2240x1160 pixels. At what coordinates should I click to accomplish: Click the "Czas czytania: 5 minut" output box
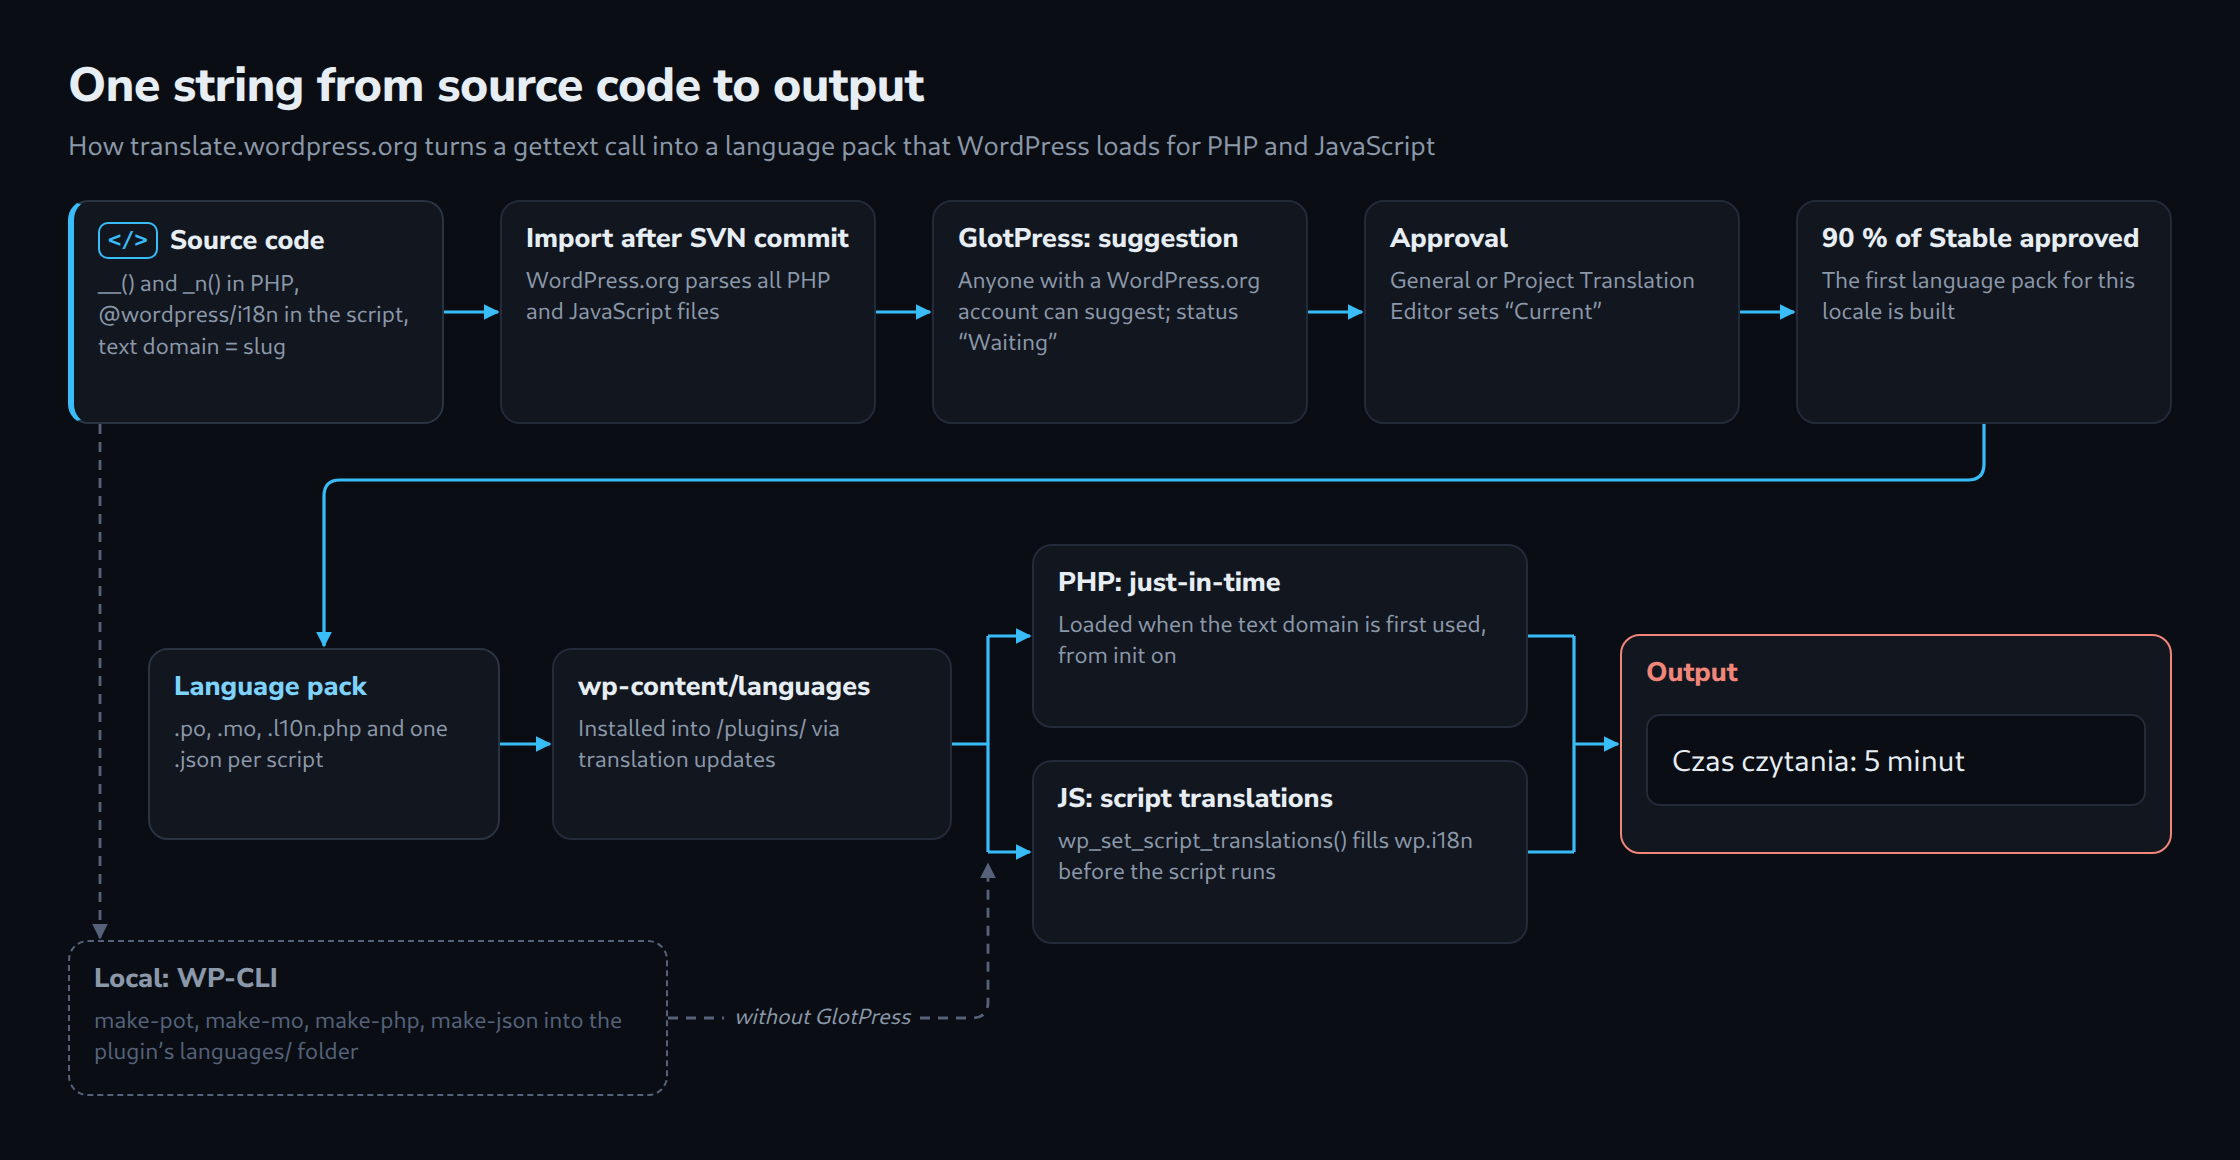tap(1896, 760)
